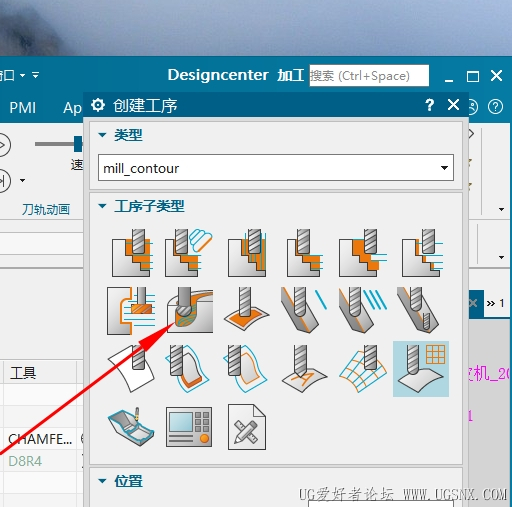Image resolution: width=512 pixels, height=507 pixels.
Task: Select the Rest Milling operation subtype
Action: 363,253
